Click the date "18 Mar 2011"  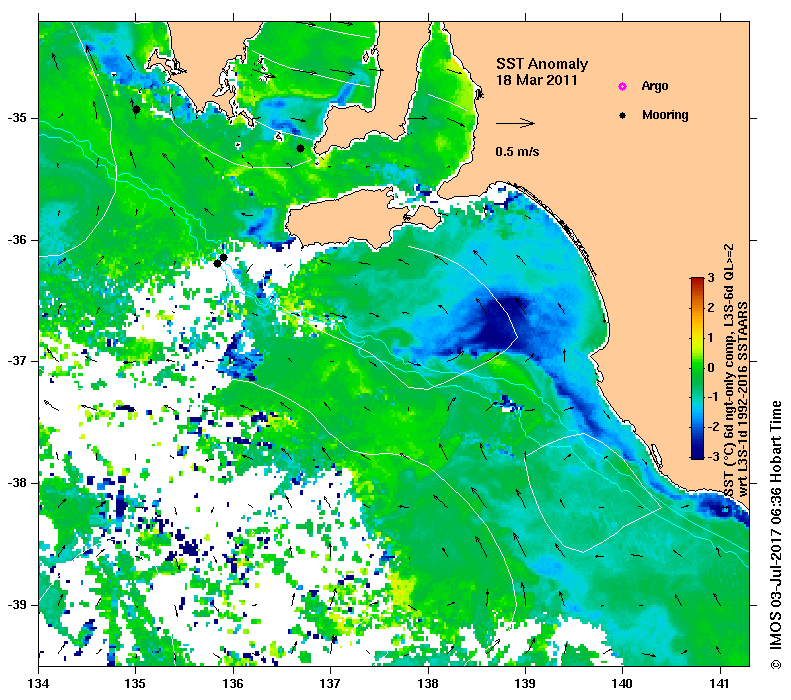(x=536, y=80)
